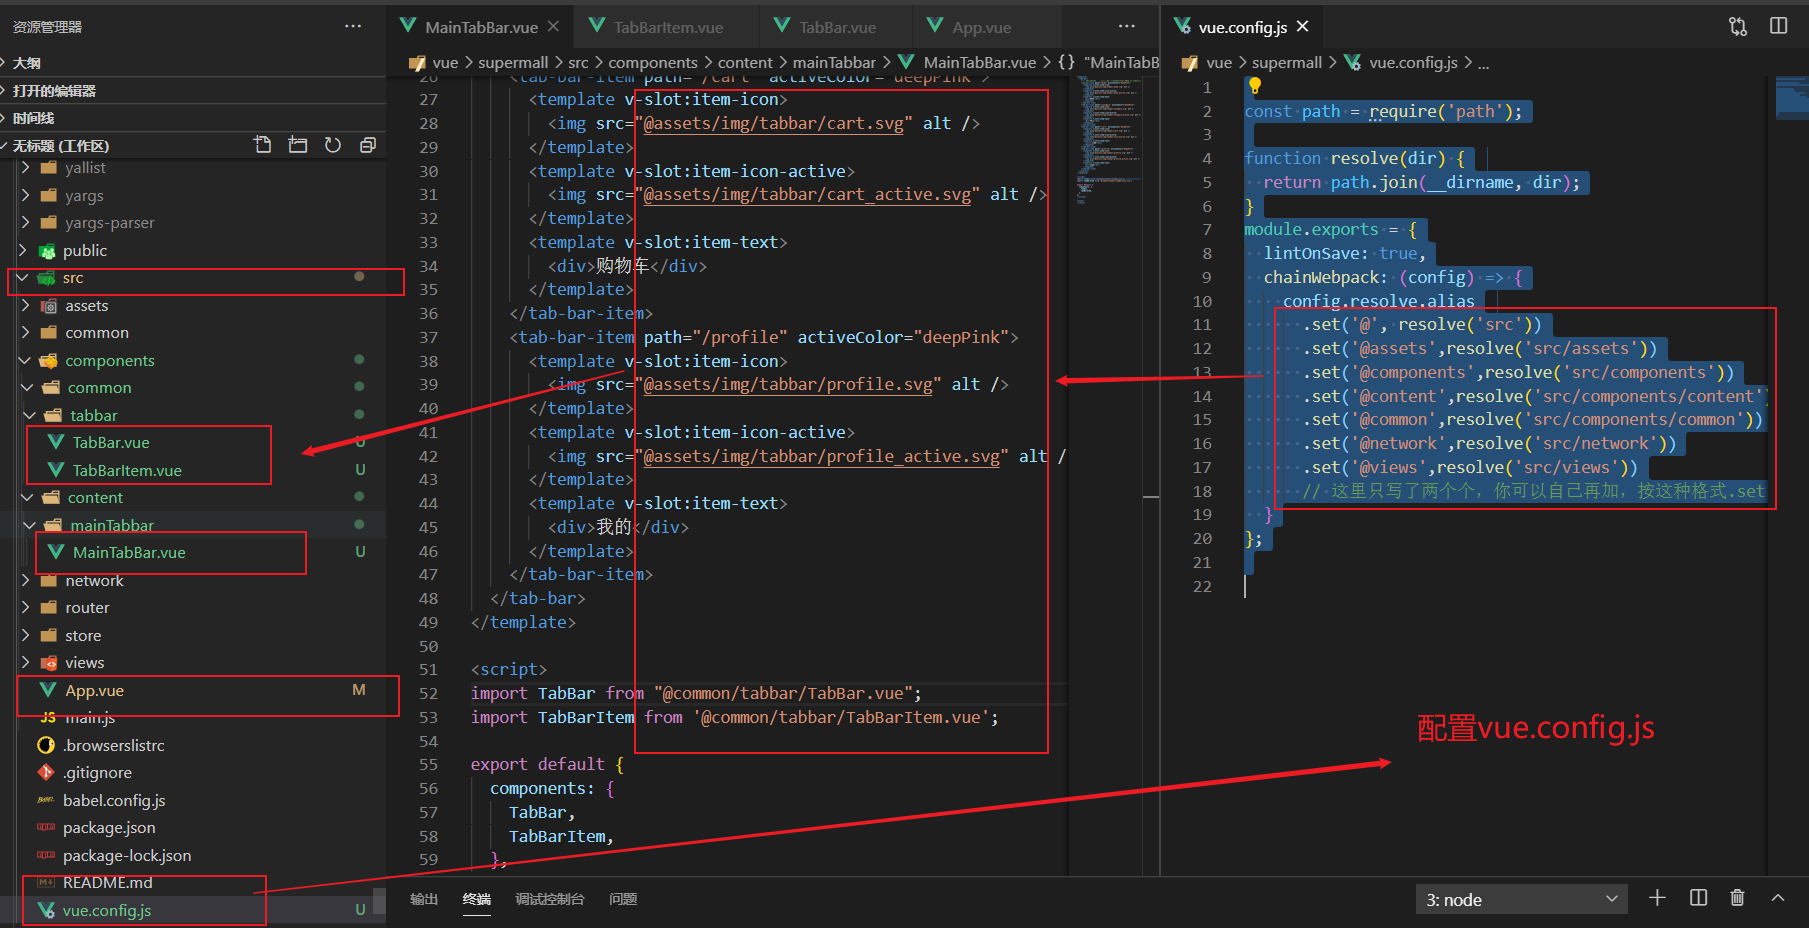Screen dimensions: 1809x928
Task: Select MainTabBar.vue editor tab
Action: click(481, 27)
